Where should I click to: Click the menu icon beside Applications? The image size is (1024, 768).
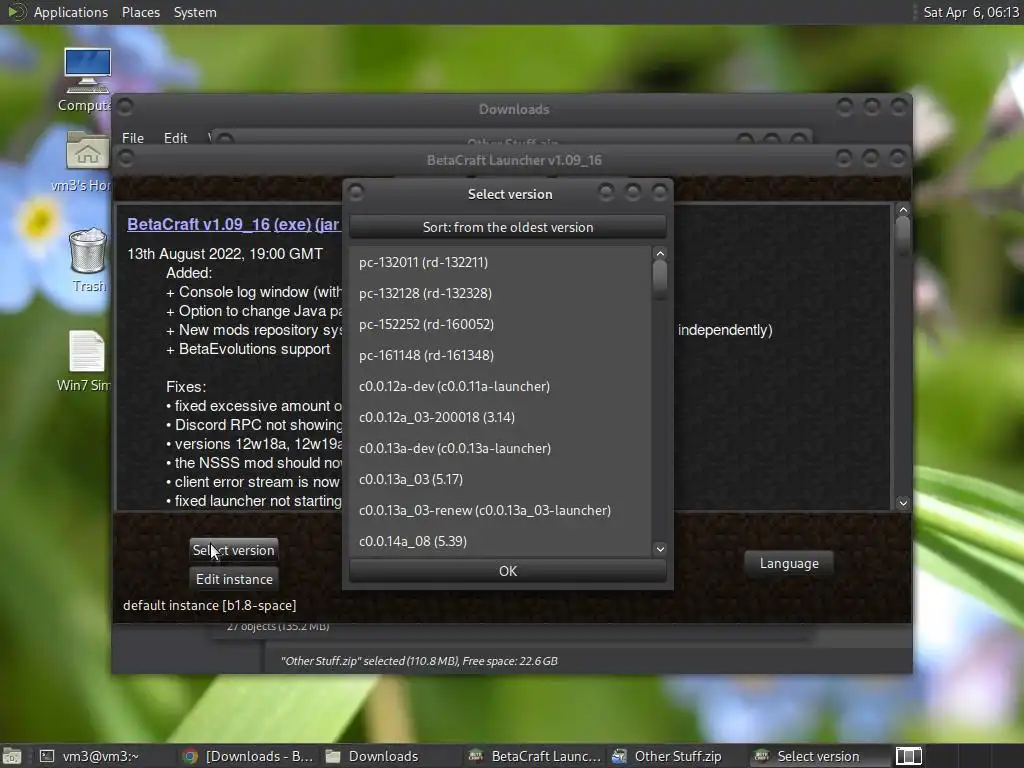tap(16, 12)
